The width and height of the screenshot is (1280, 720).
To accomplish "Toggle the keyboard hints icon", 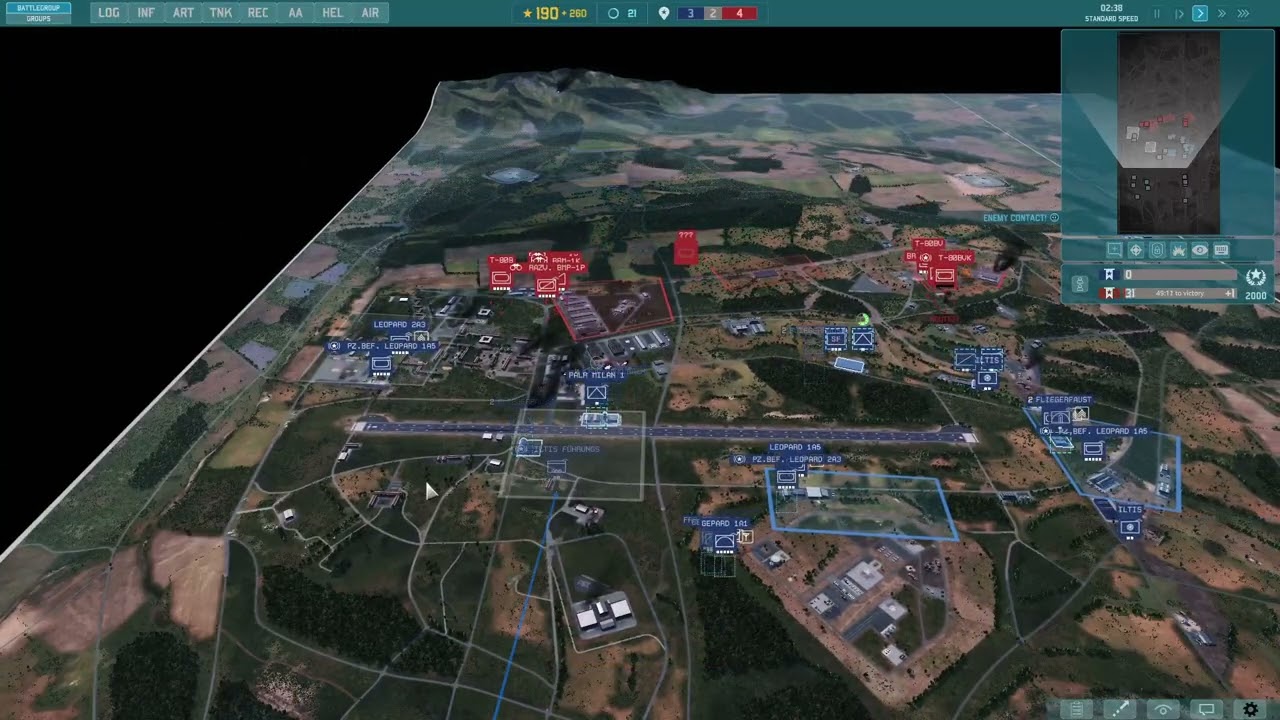I will click(1221, 250).
